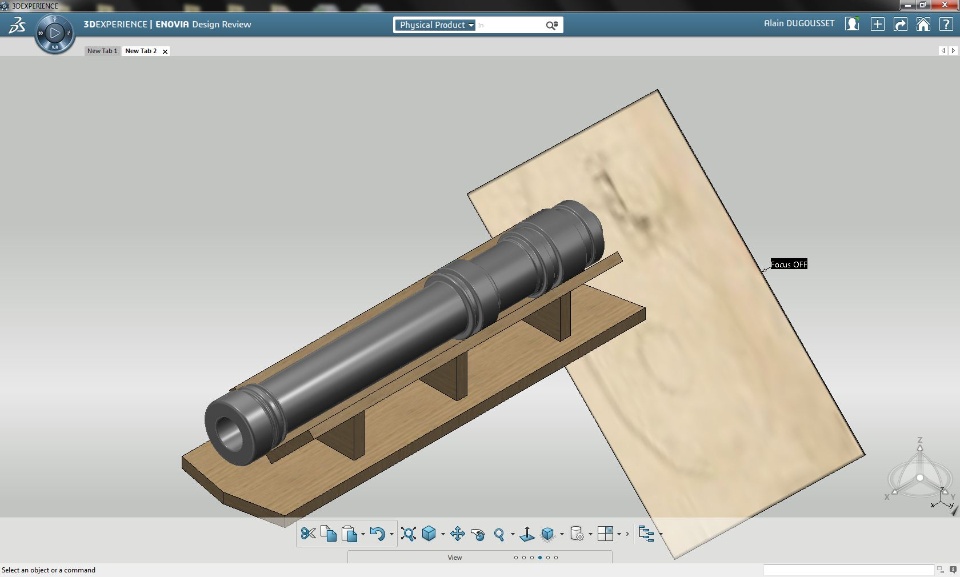
Task: Click the status bar command input field
Action: pos(848,570)
